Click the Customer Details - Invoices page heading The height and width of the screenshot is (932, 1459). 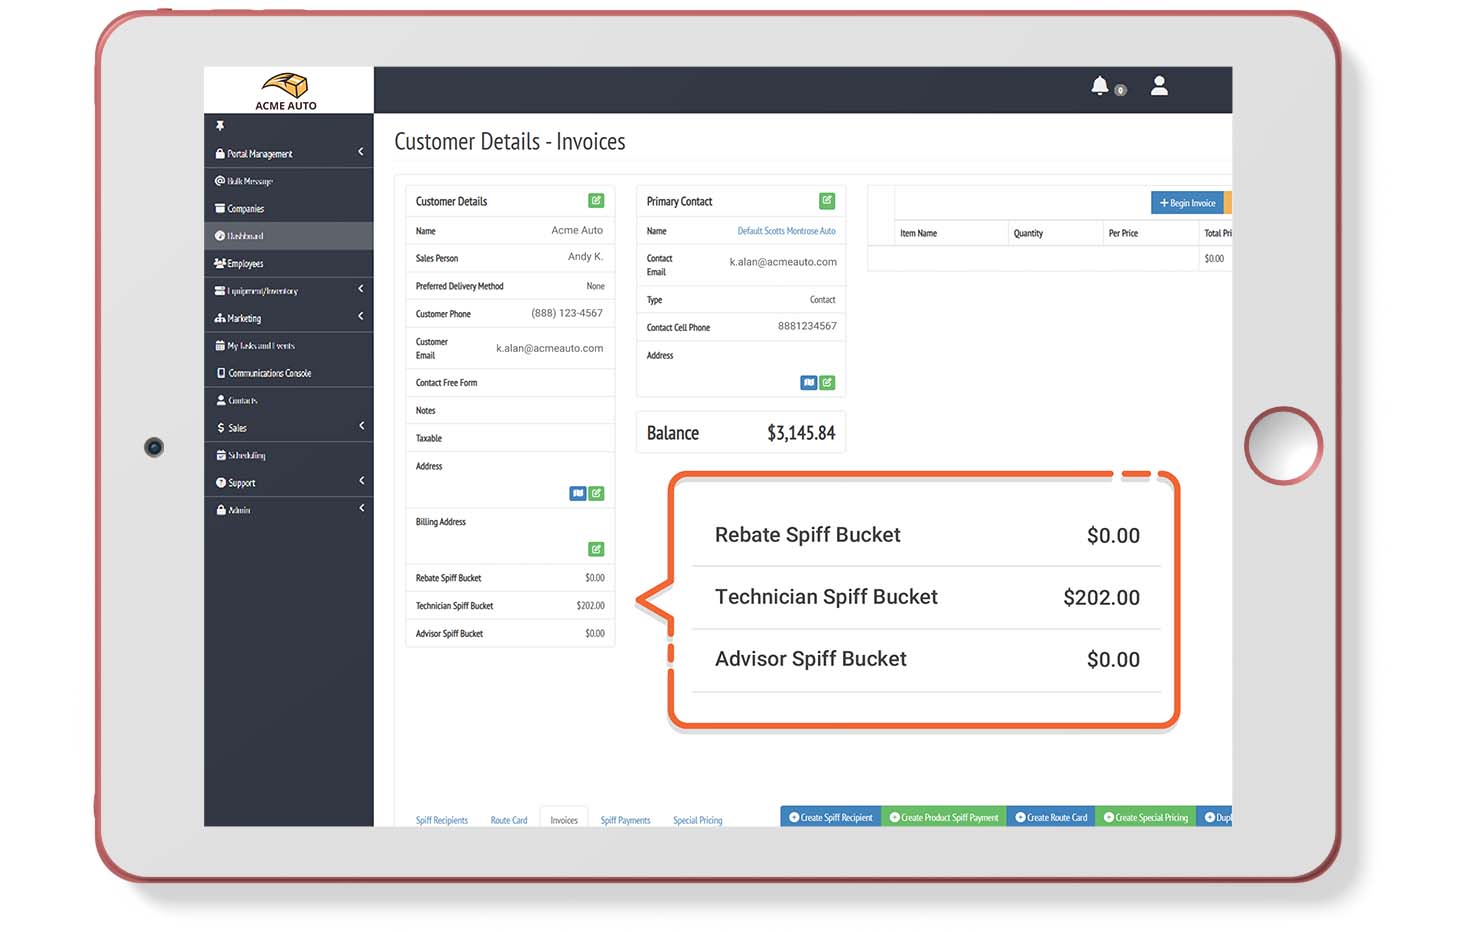[510, 142]
